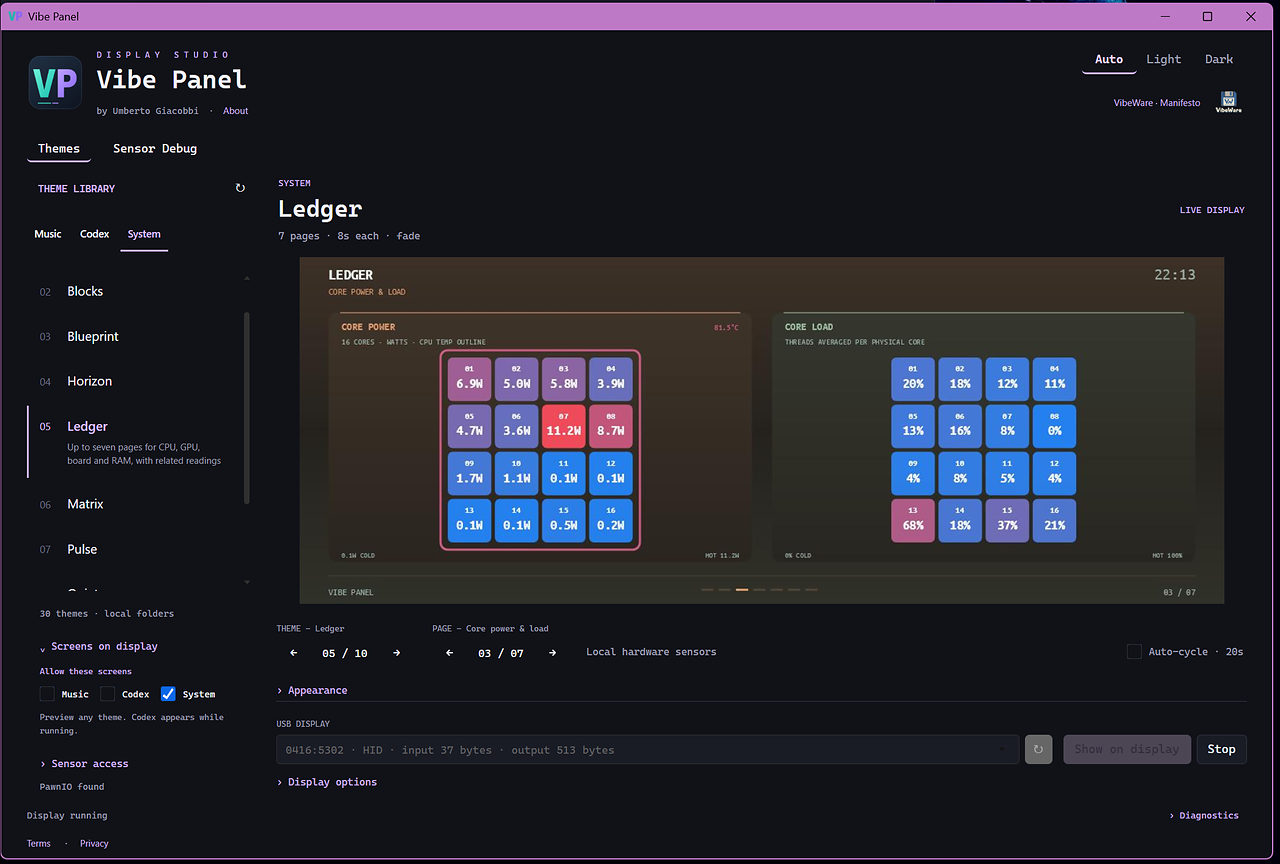Collapse Screens on display section
Image resolution: width=1280 pixels, height=864 pixels.
tap(99, 647)
